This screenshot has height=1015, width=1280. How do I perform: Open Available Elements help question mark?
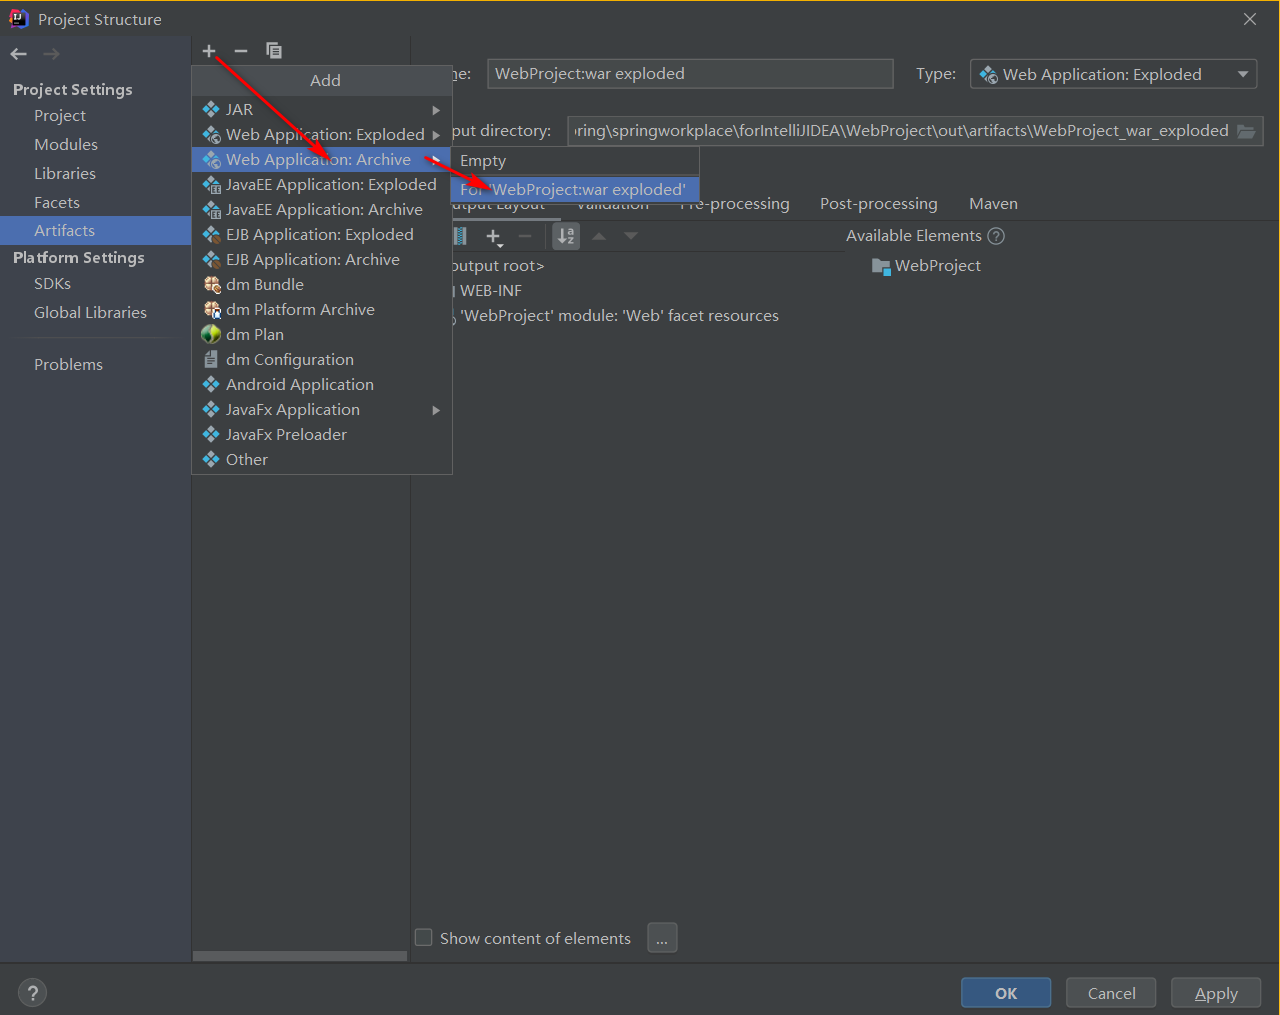[x=996, y=236]
